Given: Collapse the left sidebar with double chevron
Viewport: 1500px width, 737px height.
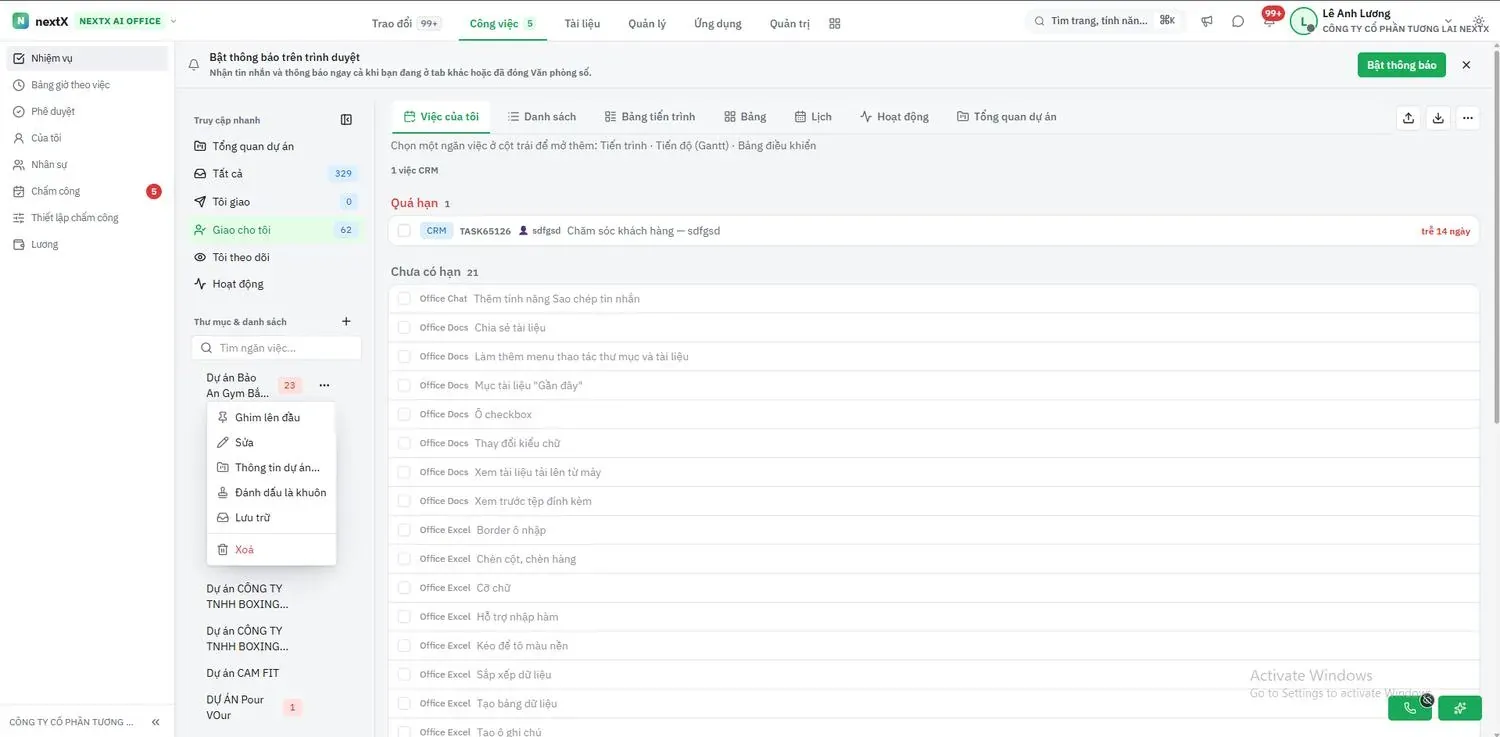Looking at the screenshot, I should coord(155,722).
